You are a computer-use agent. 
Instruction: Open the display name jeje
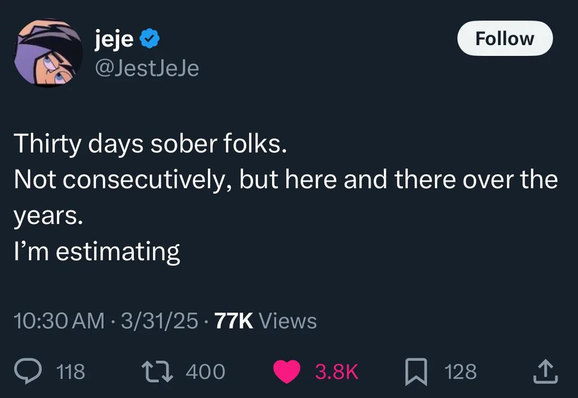[114, 38]
